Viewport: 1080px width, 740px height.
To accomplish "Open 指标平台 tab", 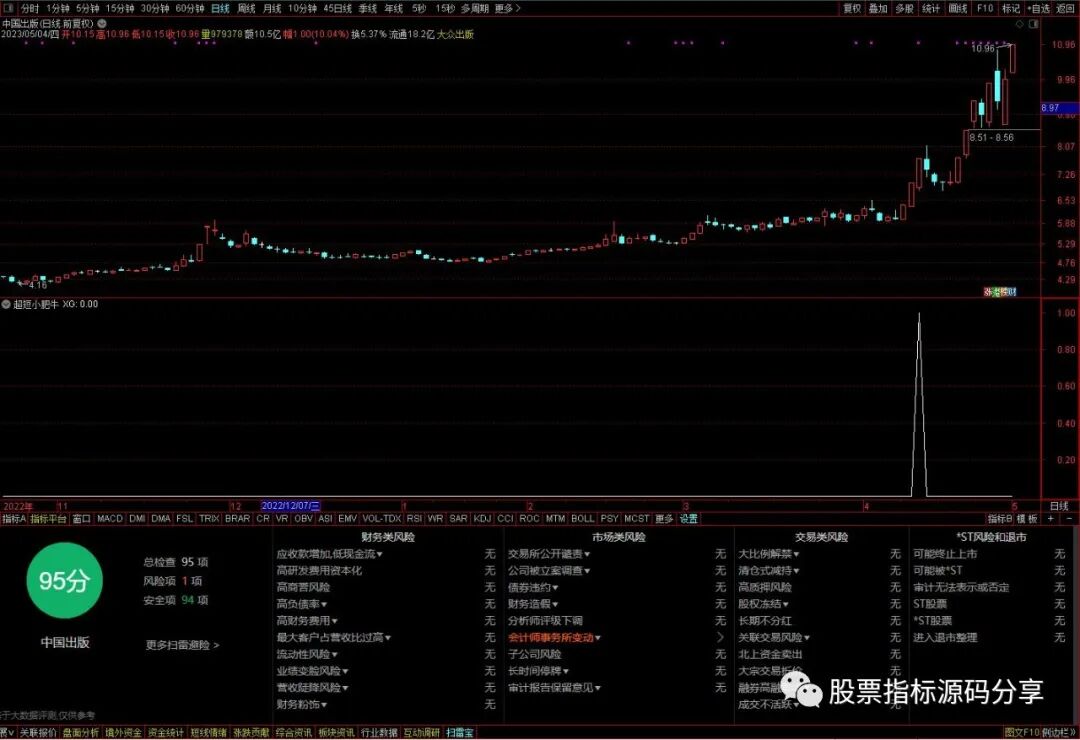I will (x=48, y=518).
